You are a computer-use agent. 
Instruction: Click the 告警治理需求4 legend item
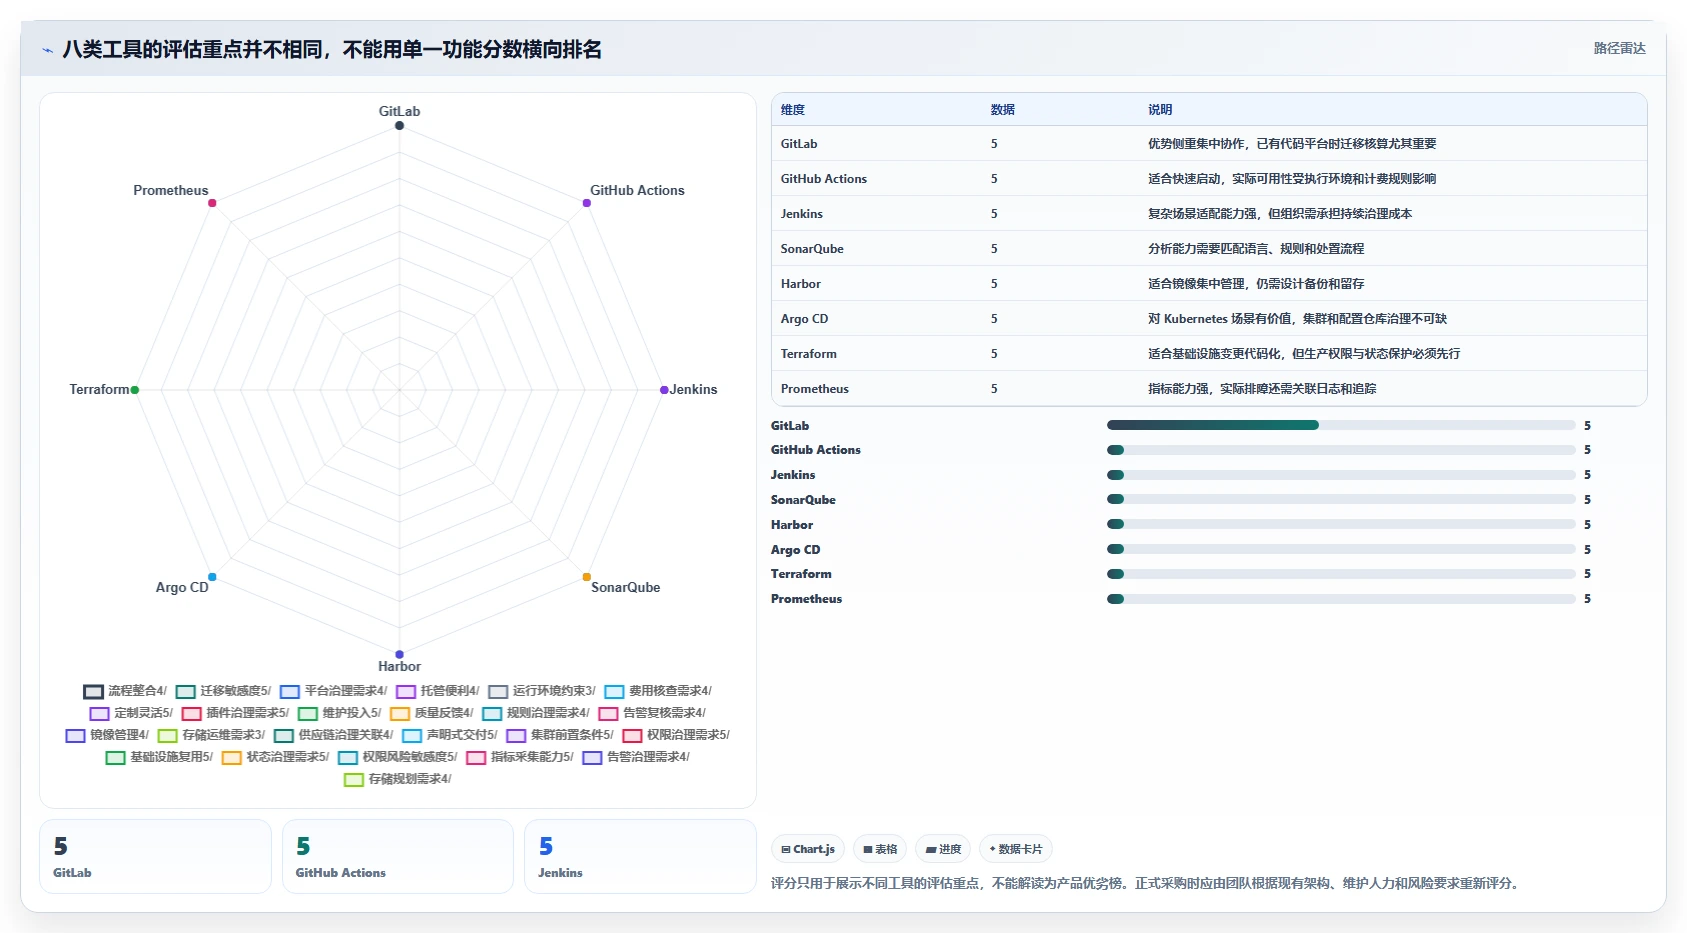click(635, 757)
